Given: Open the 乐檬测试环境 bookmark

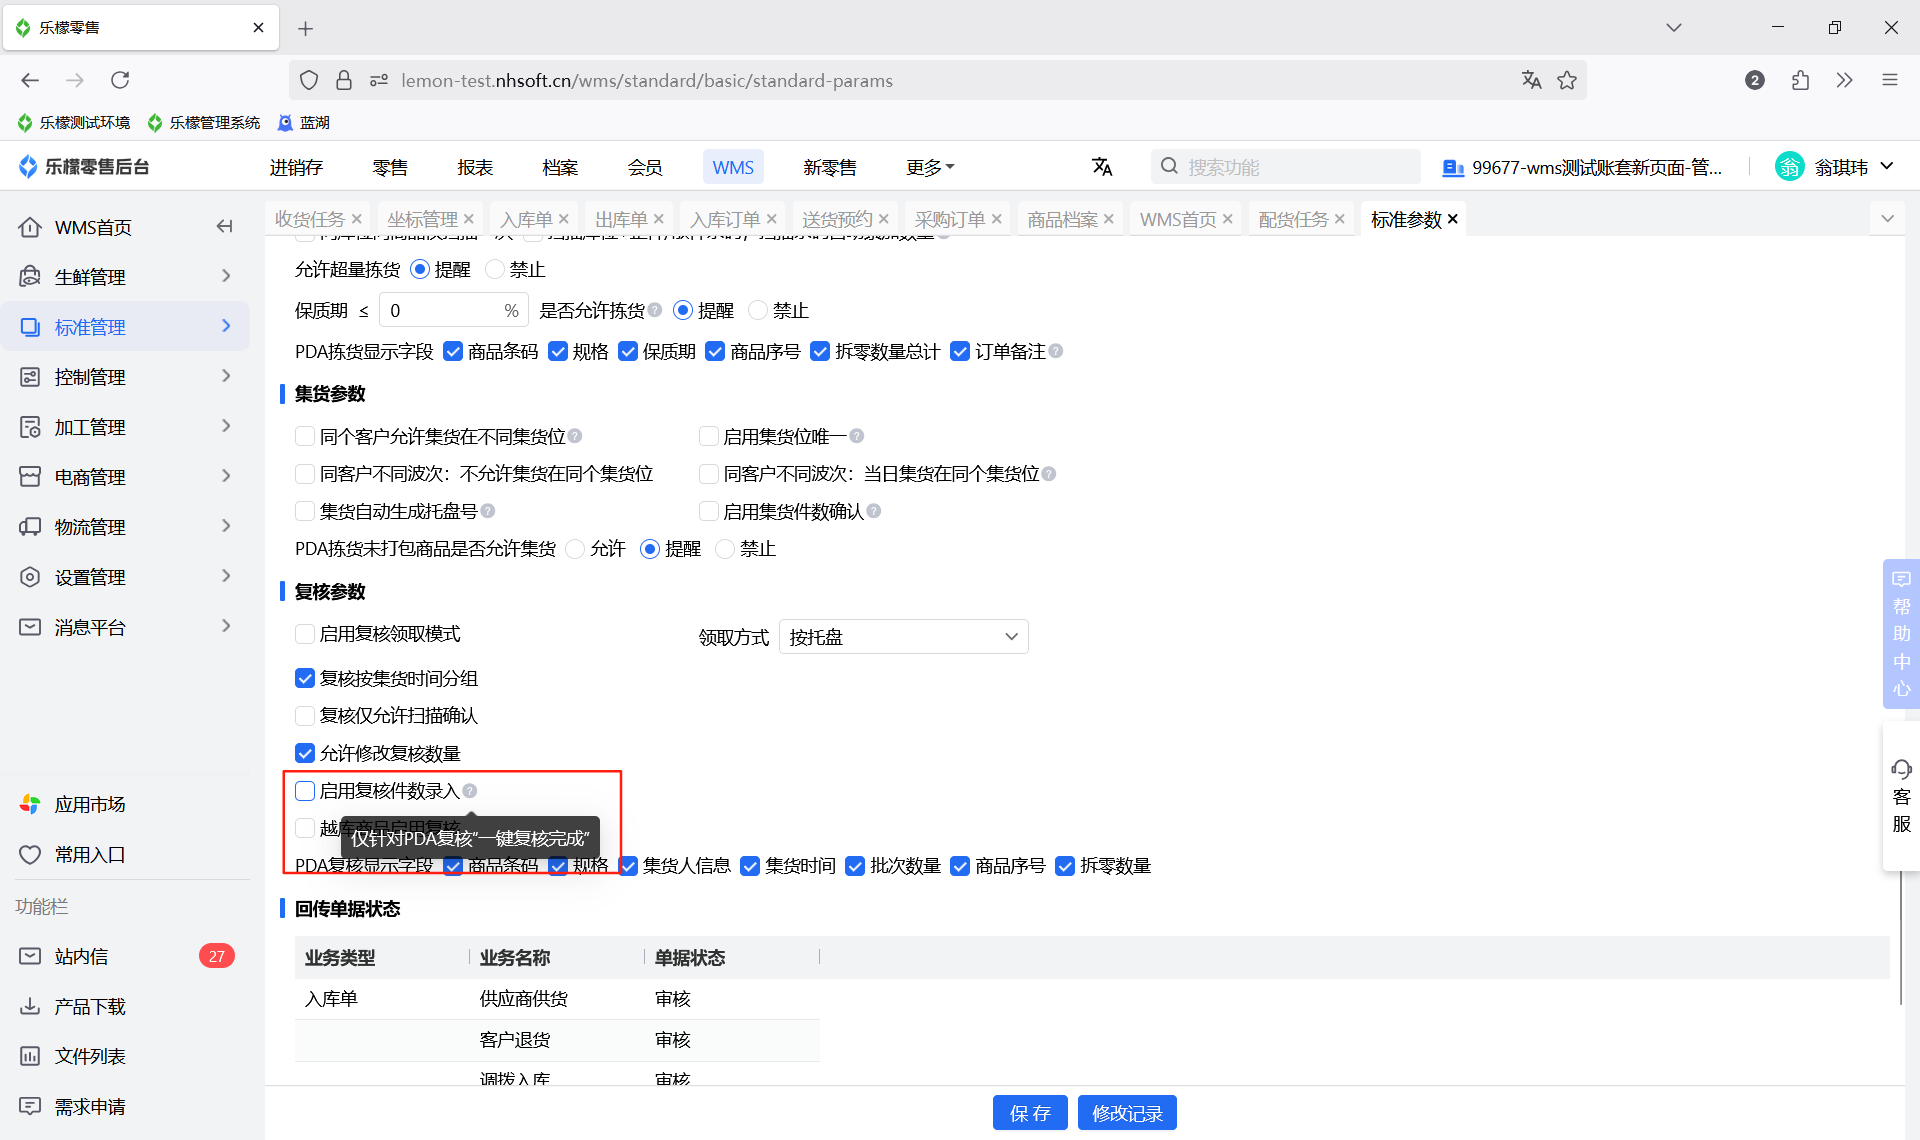Looking at the screenshot, I should 74,122.
